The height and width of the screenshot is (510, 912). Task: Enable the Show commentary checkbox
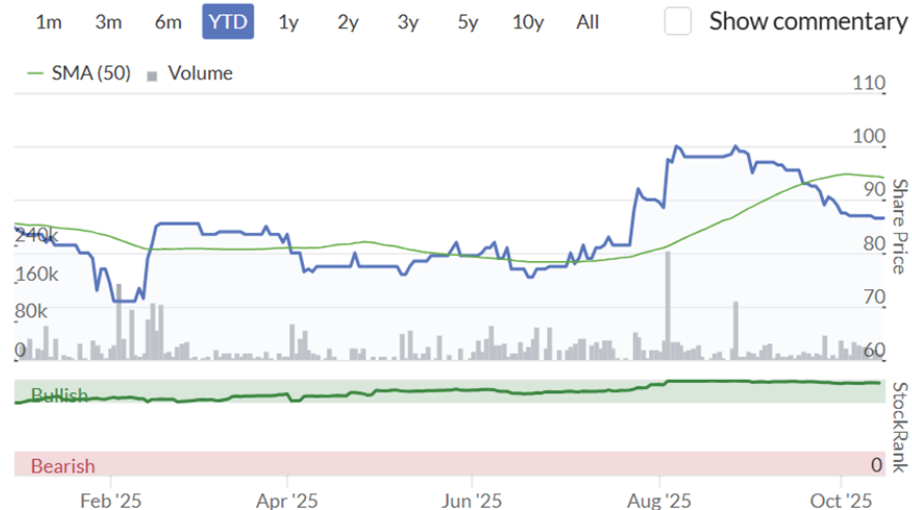(678, 21)
